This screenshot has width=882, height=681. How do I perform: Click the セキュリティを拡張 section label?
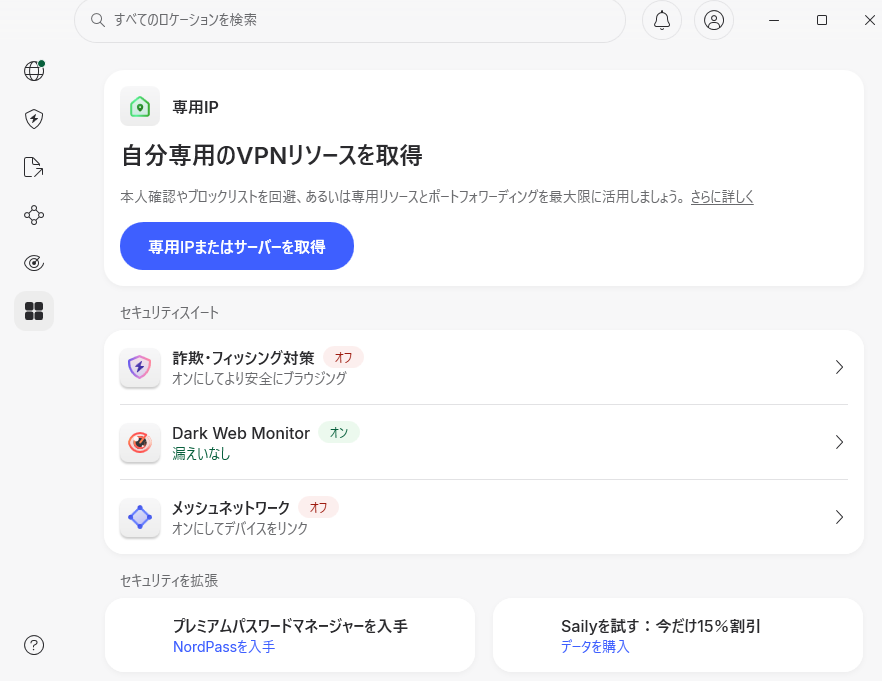point(169,580)
